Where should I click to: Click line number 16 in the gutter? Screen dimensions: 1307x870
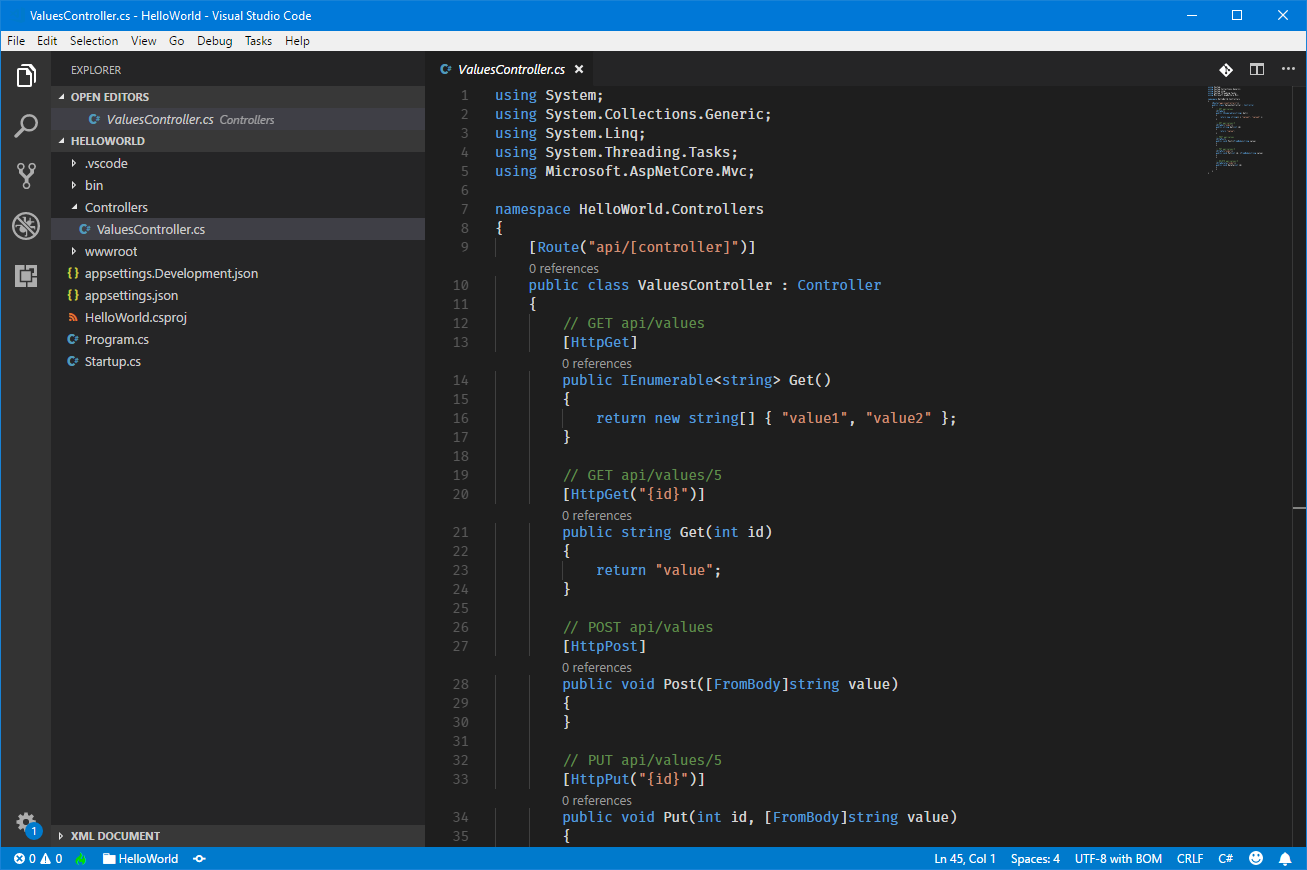pos(460,418)
